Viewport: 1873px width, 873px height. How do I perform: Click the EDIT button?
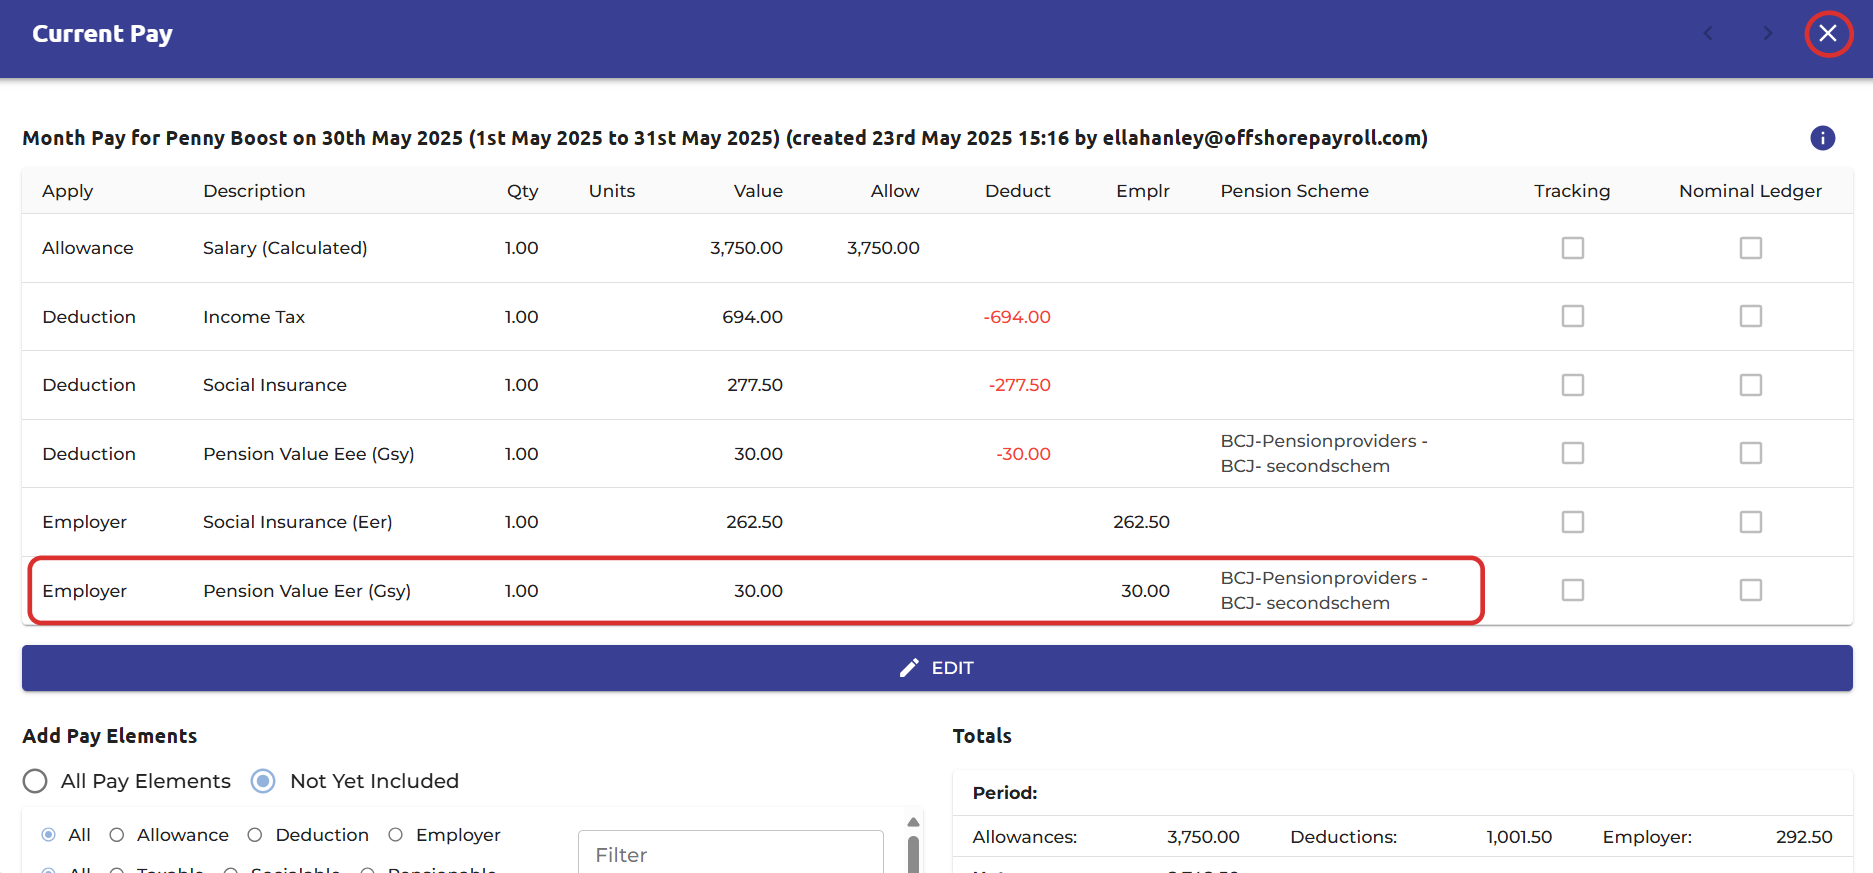coord(937,668)
